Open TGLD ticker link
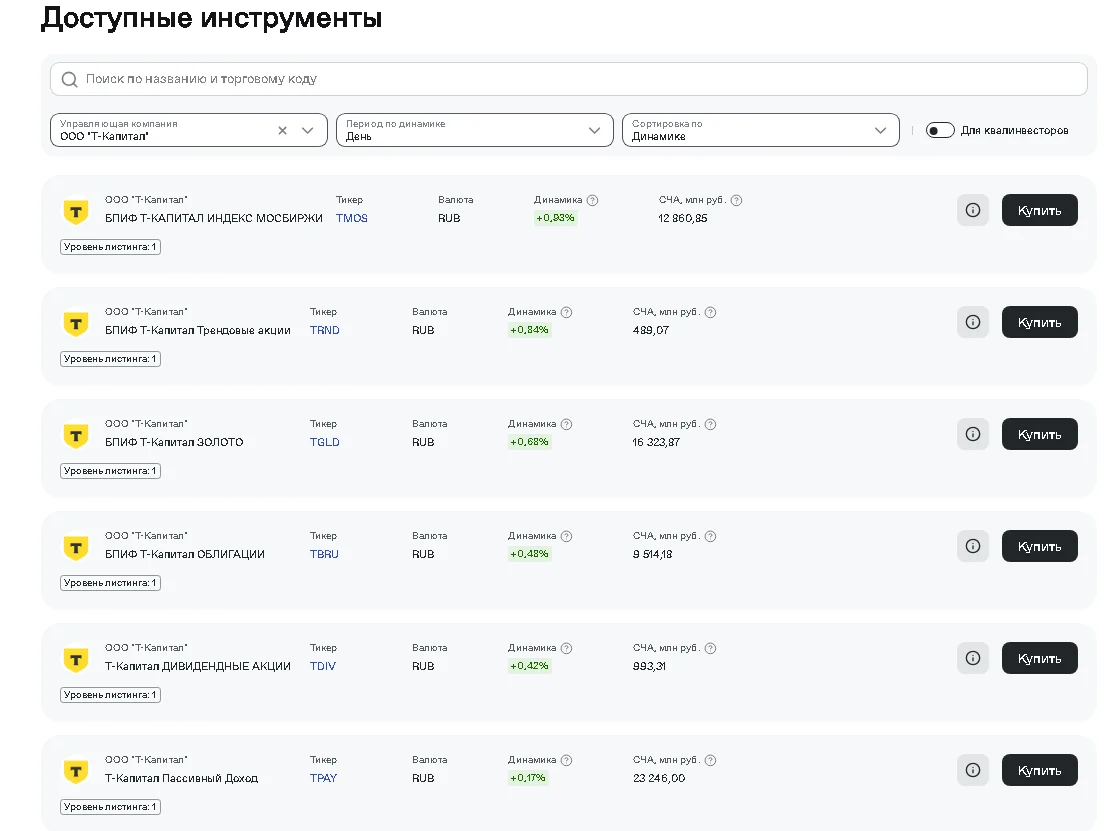 [325, 442]
